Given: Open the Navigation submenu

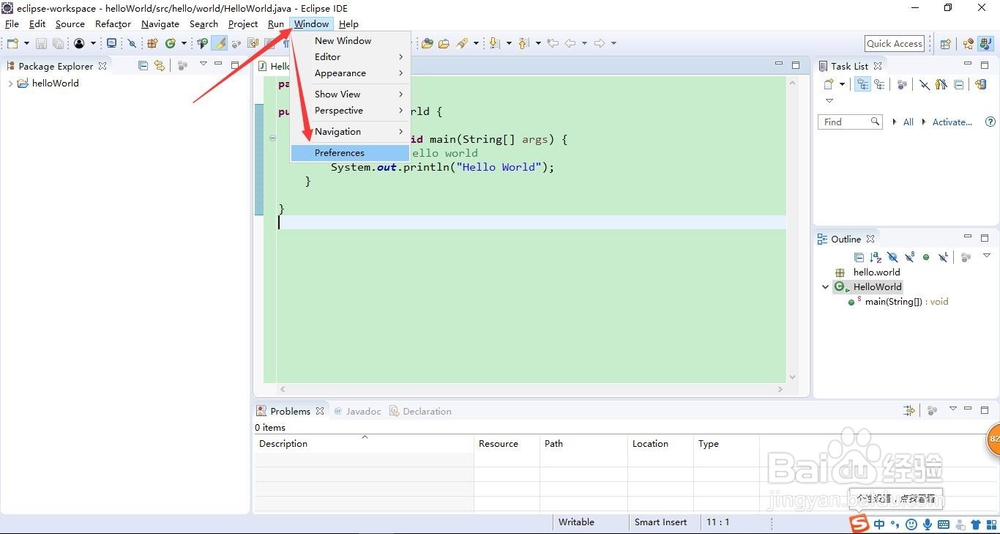Looking at the screenshot, I should [x=349, y=131].
